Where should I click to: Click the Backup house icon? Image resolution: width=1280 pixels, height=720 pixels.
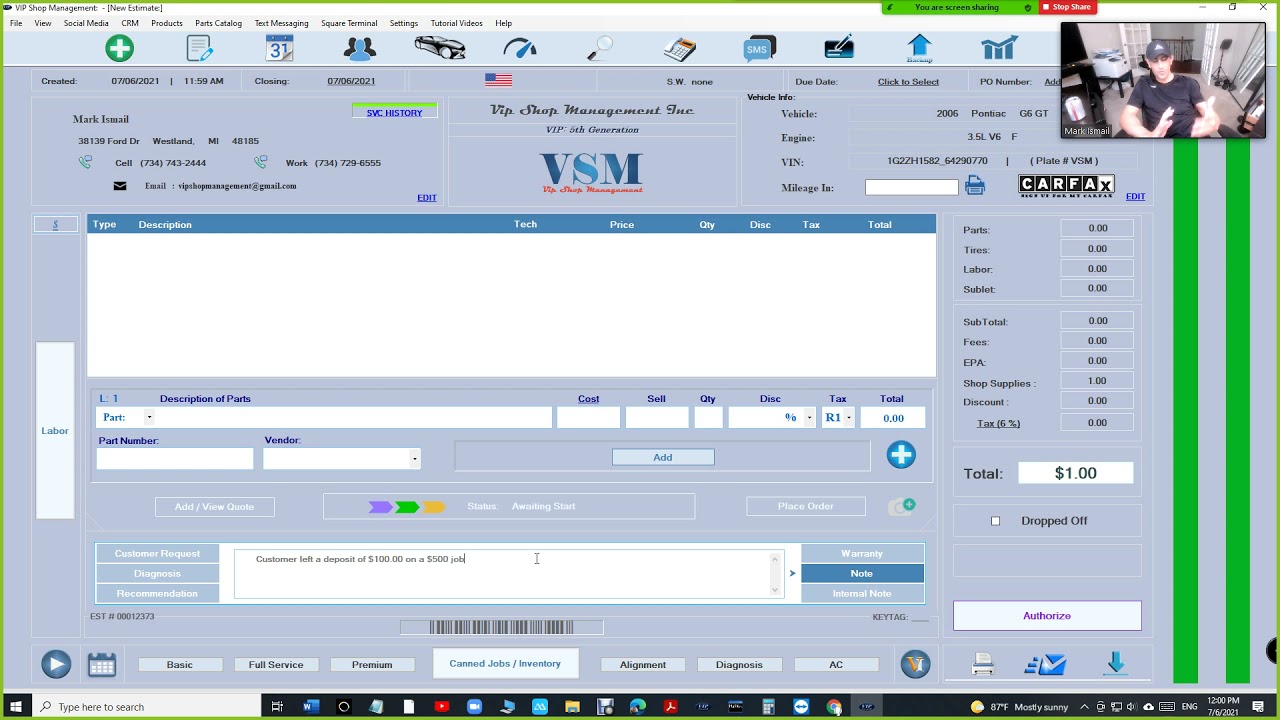[919, 48]
